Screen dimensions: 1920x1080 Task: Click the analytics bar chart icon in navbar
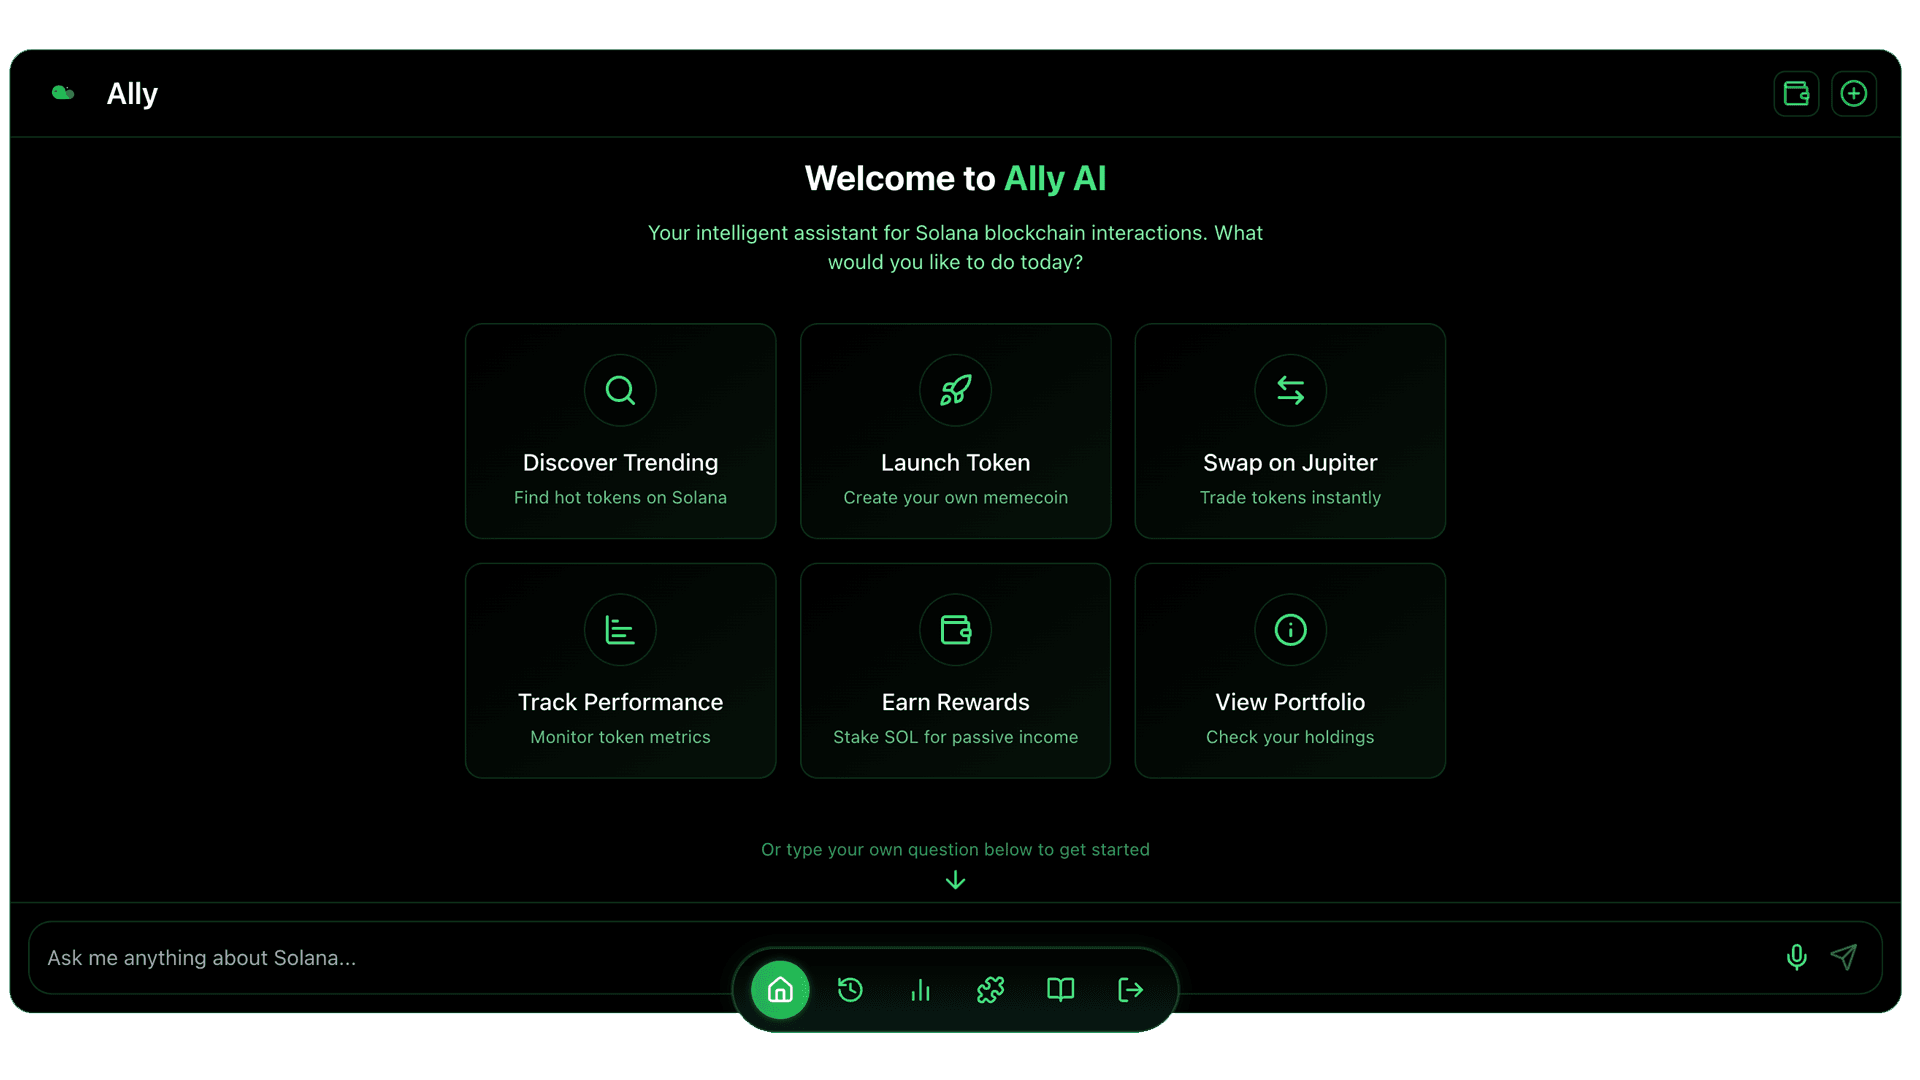tap(920, 990)
